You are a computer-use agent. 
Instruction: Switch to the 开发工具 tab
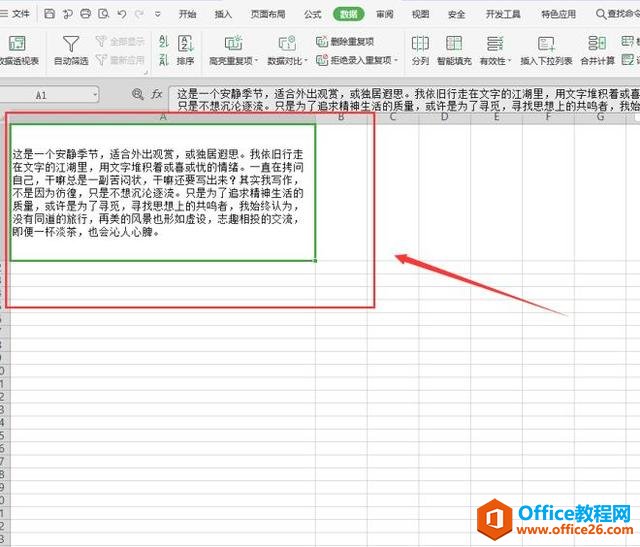coord(503,14)
